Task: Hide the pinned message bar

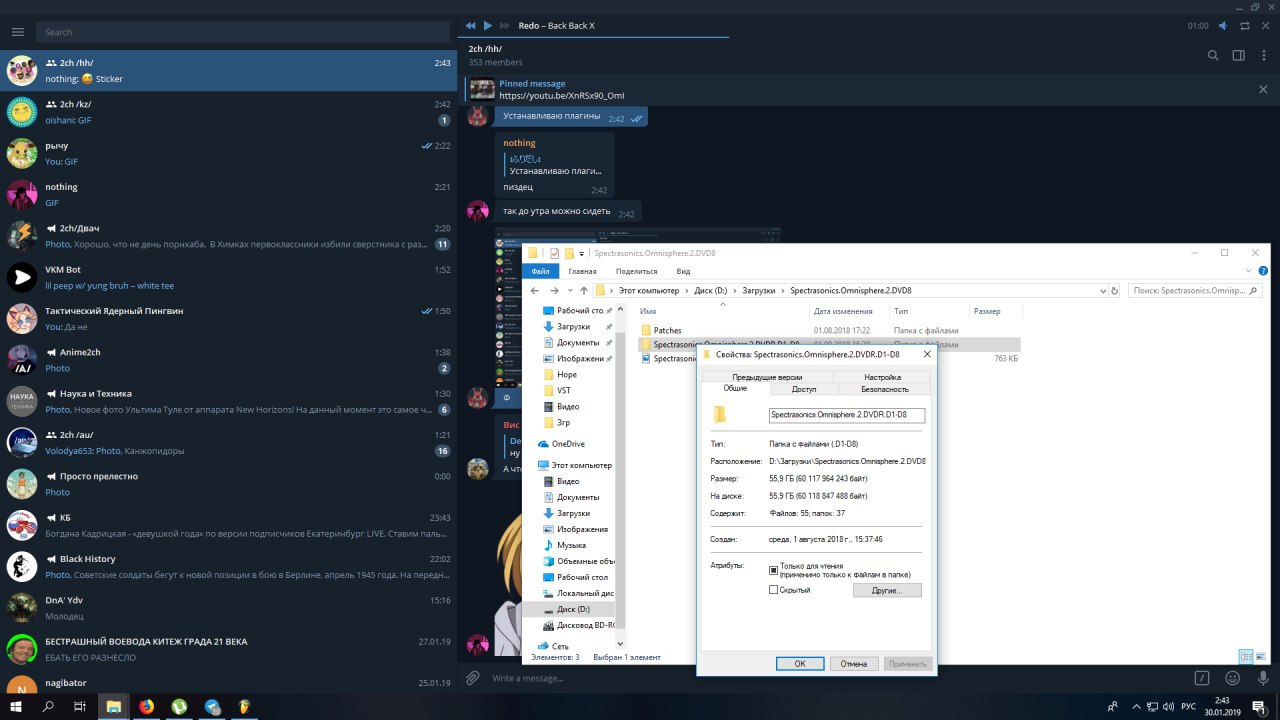Action: tap(1263, 89)
